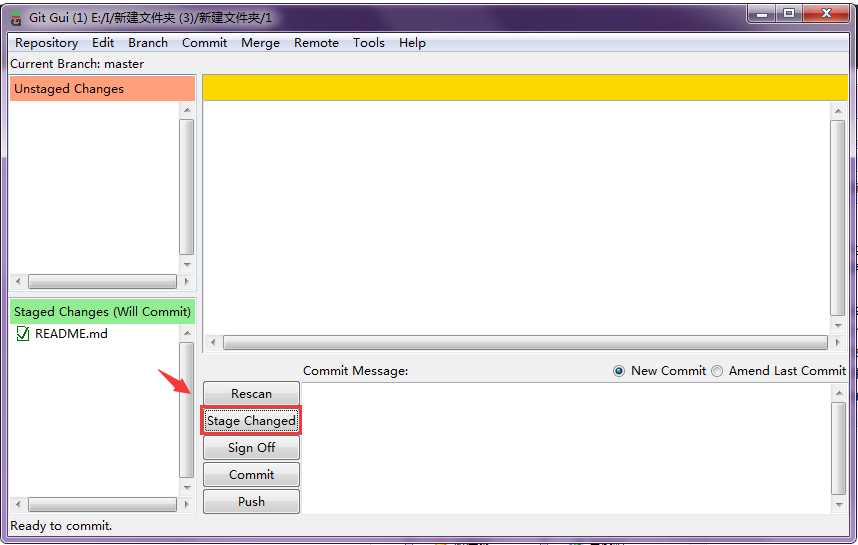This screenshot has height=545, width=858.
Task: Click the Staged Changes scroll up arrow
Action: (x=187, y=333)
